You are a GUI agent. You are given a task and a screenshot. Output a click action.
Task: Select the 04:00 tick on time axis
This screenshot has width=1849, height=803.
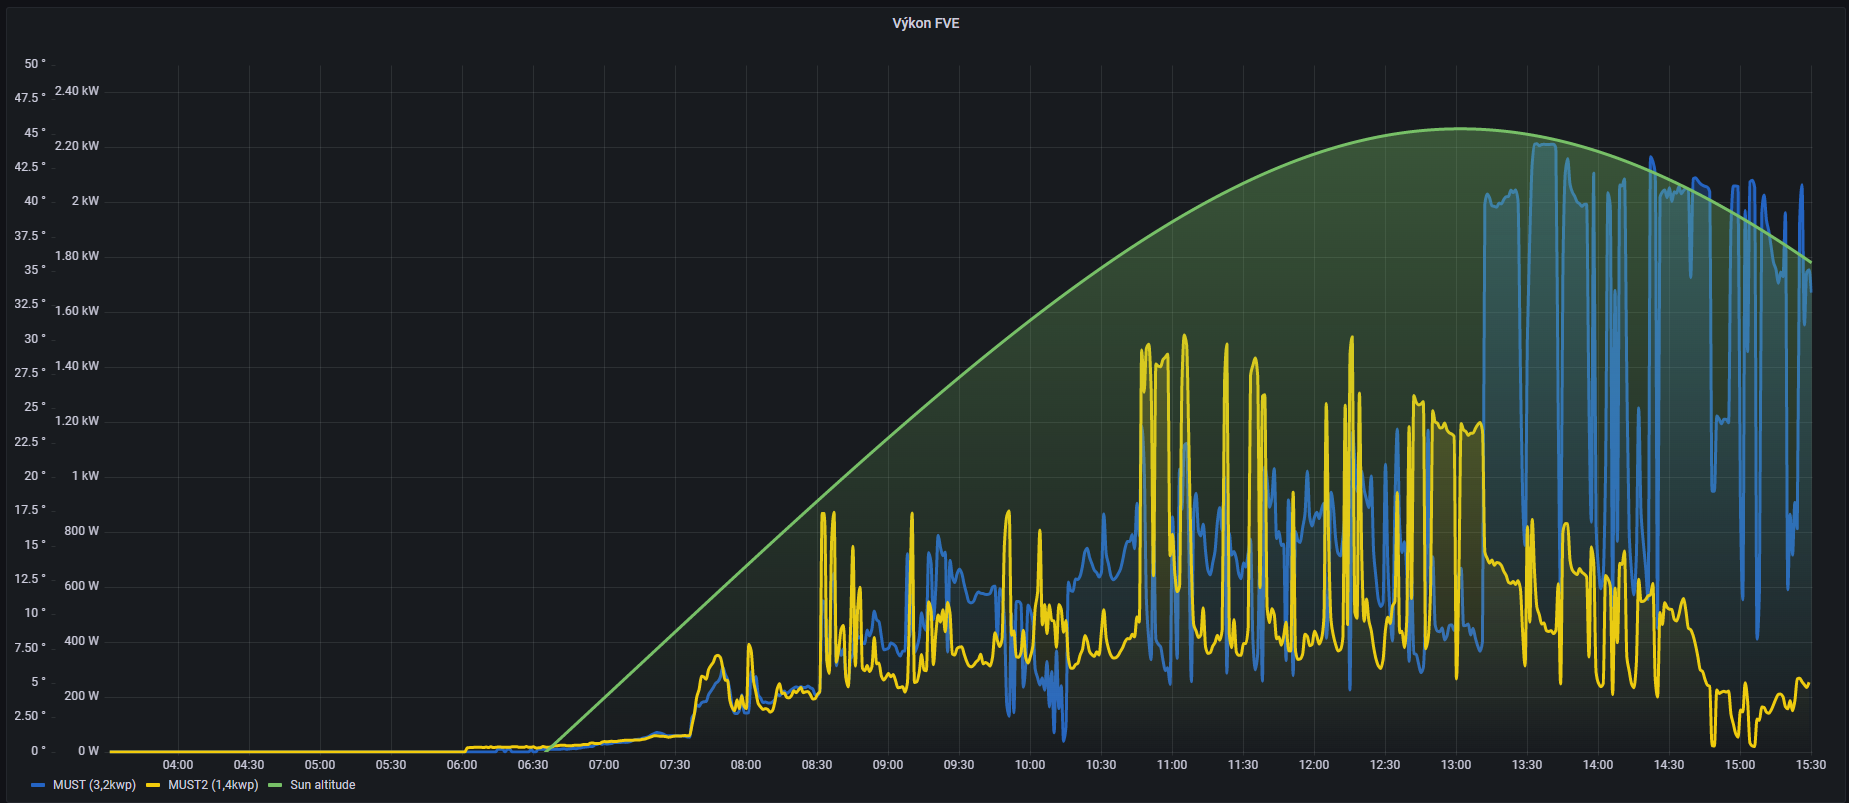point(178,765)
